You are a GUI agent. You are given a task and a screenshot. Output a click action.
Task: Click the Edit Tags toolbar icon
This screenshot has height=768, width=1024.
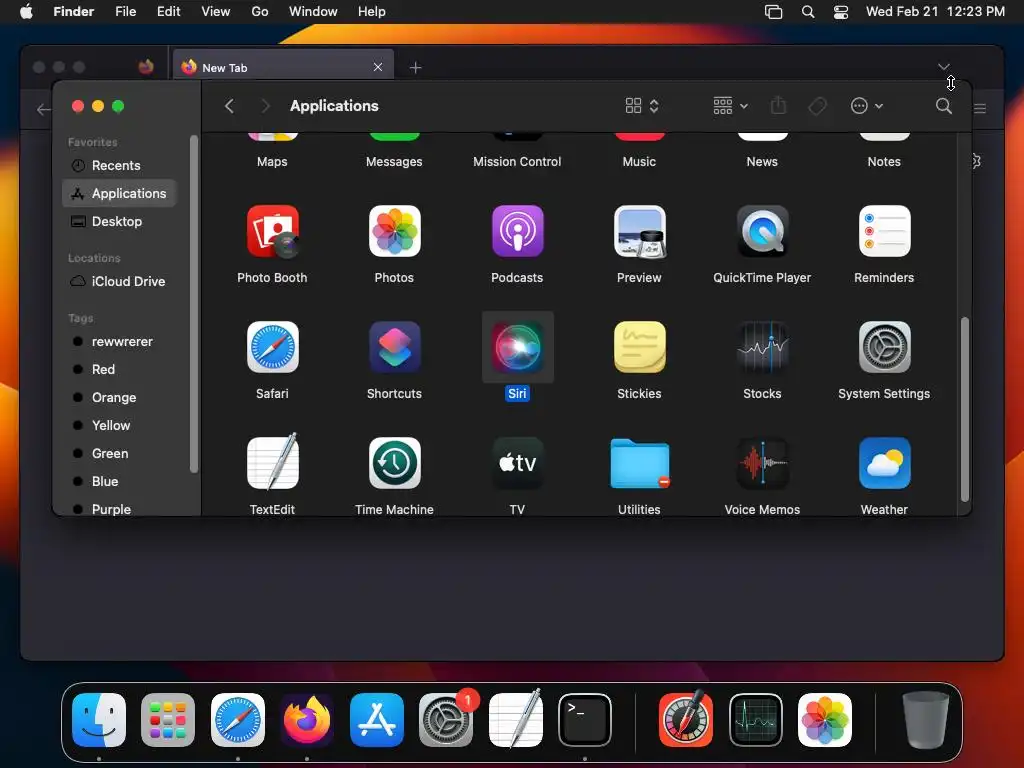(817, 106)
